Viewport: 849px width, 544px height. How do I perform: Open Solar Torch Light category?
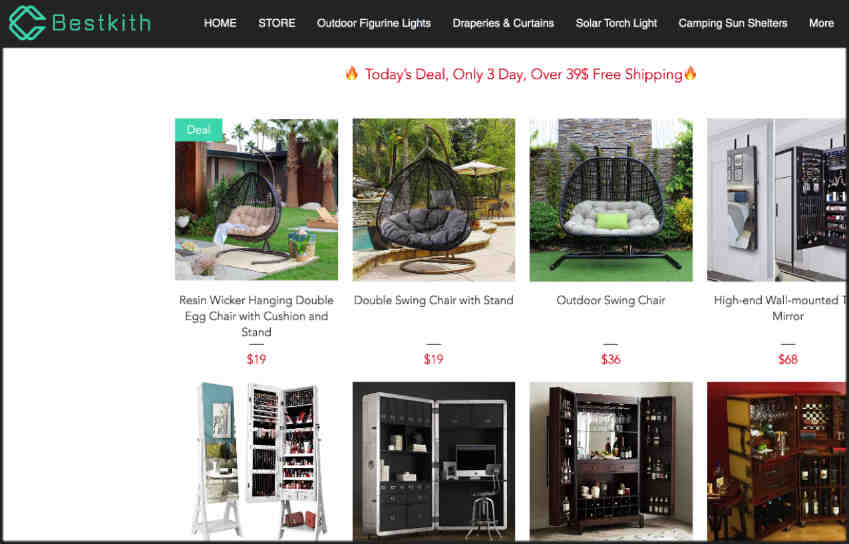tap(616, 23)
